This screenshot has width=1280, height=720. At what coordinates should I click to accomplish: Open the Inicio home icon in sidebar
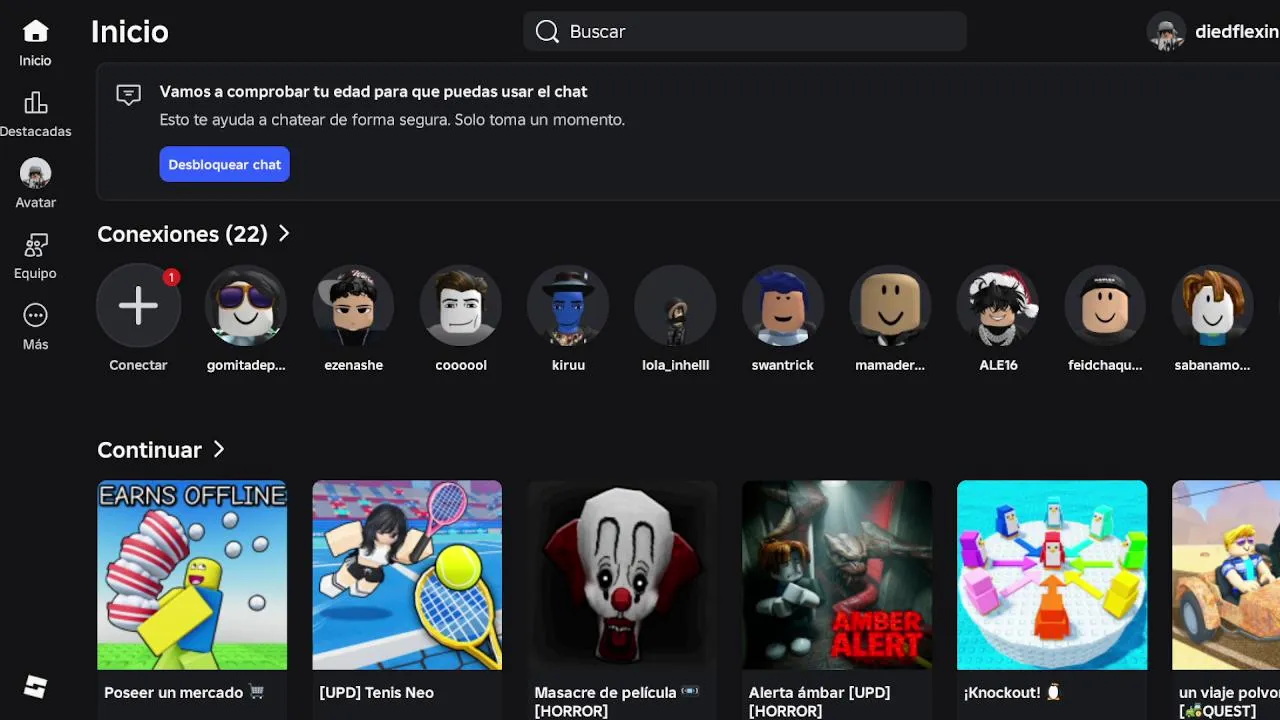pos(35,32)
